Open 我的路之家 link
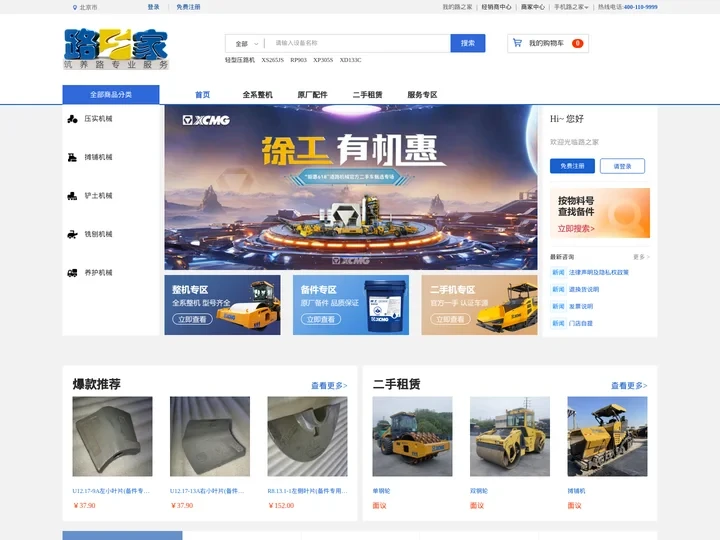The width and height of the screenshot is (720, 540). [457, 7]
